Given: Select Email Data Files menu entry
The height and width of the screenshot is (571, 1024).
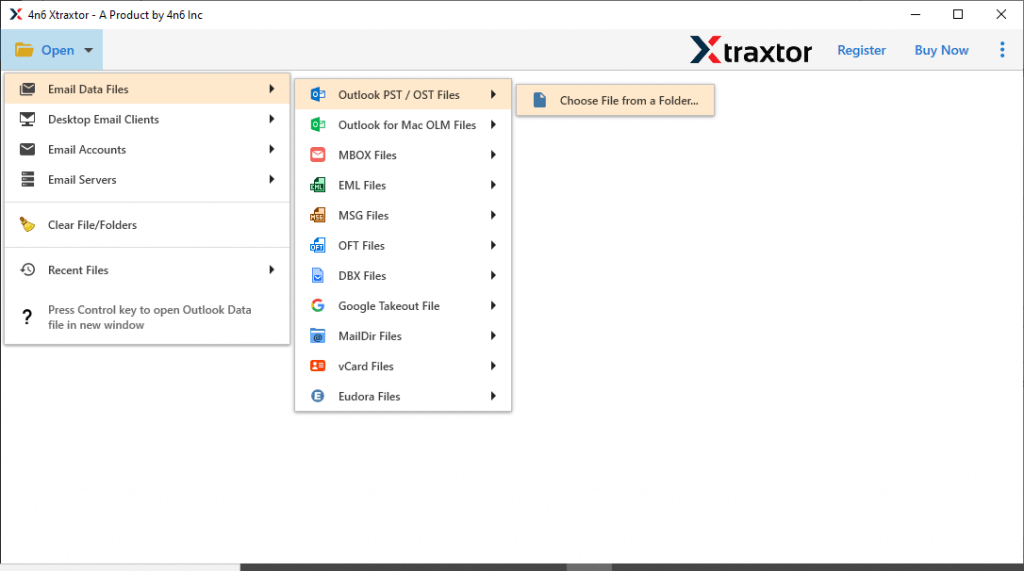Looking at the screenshot, I should pyautogui.click(x=147, y=90).
